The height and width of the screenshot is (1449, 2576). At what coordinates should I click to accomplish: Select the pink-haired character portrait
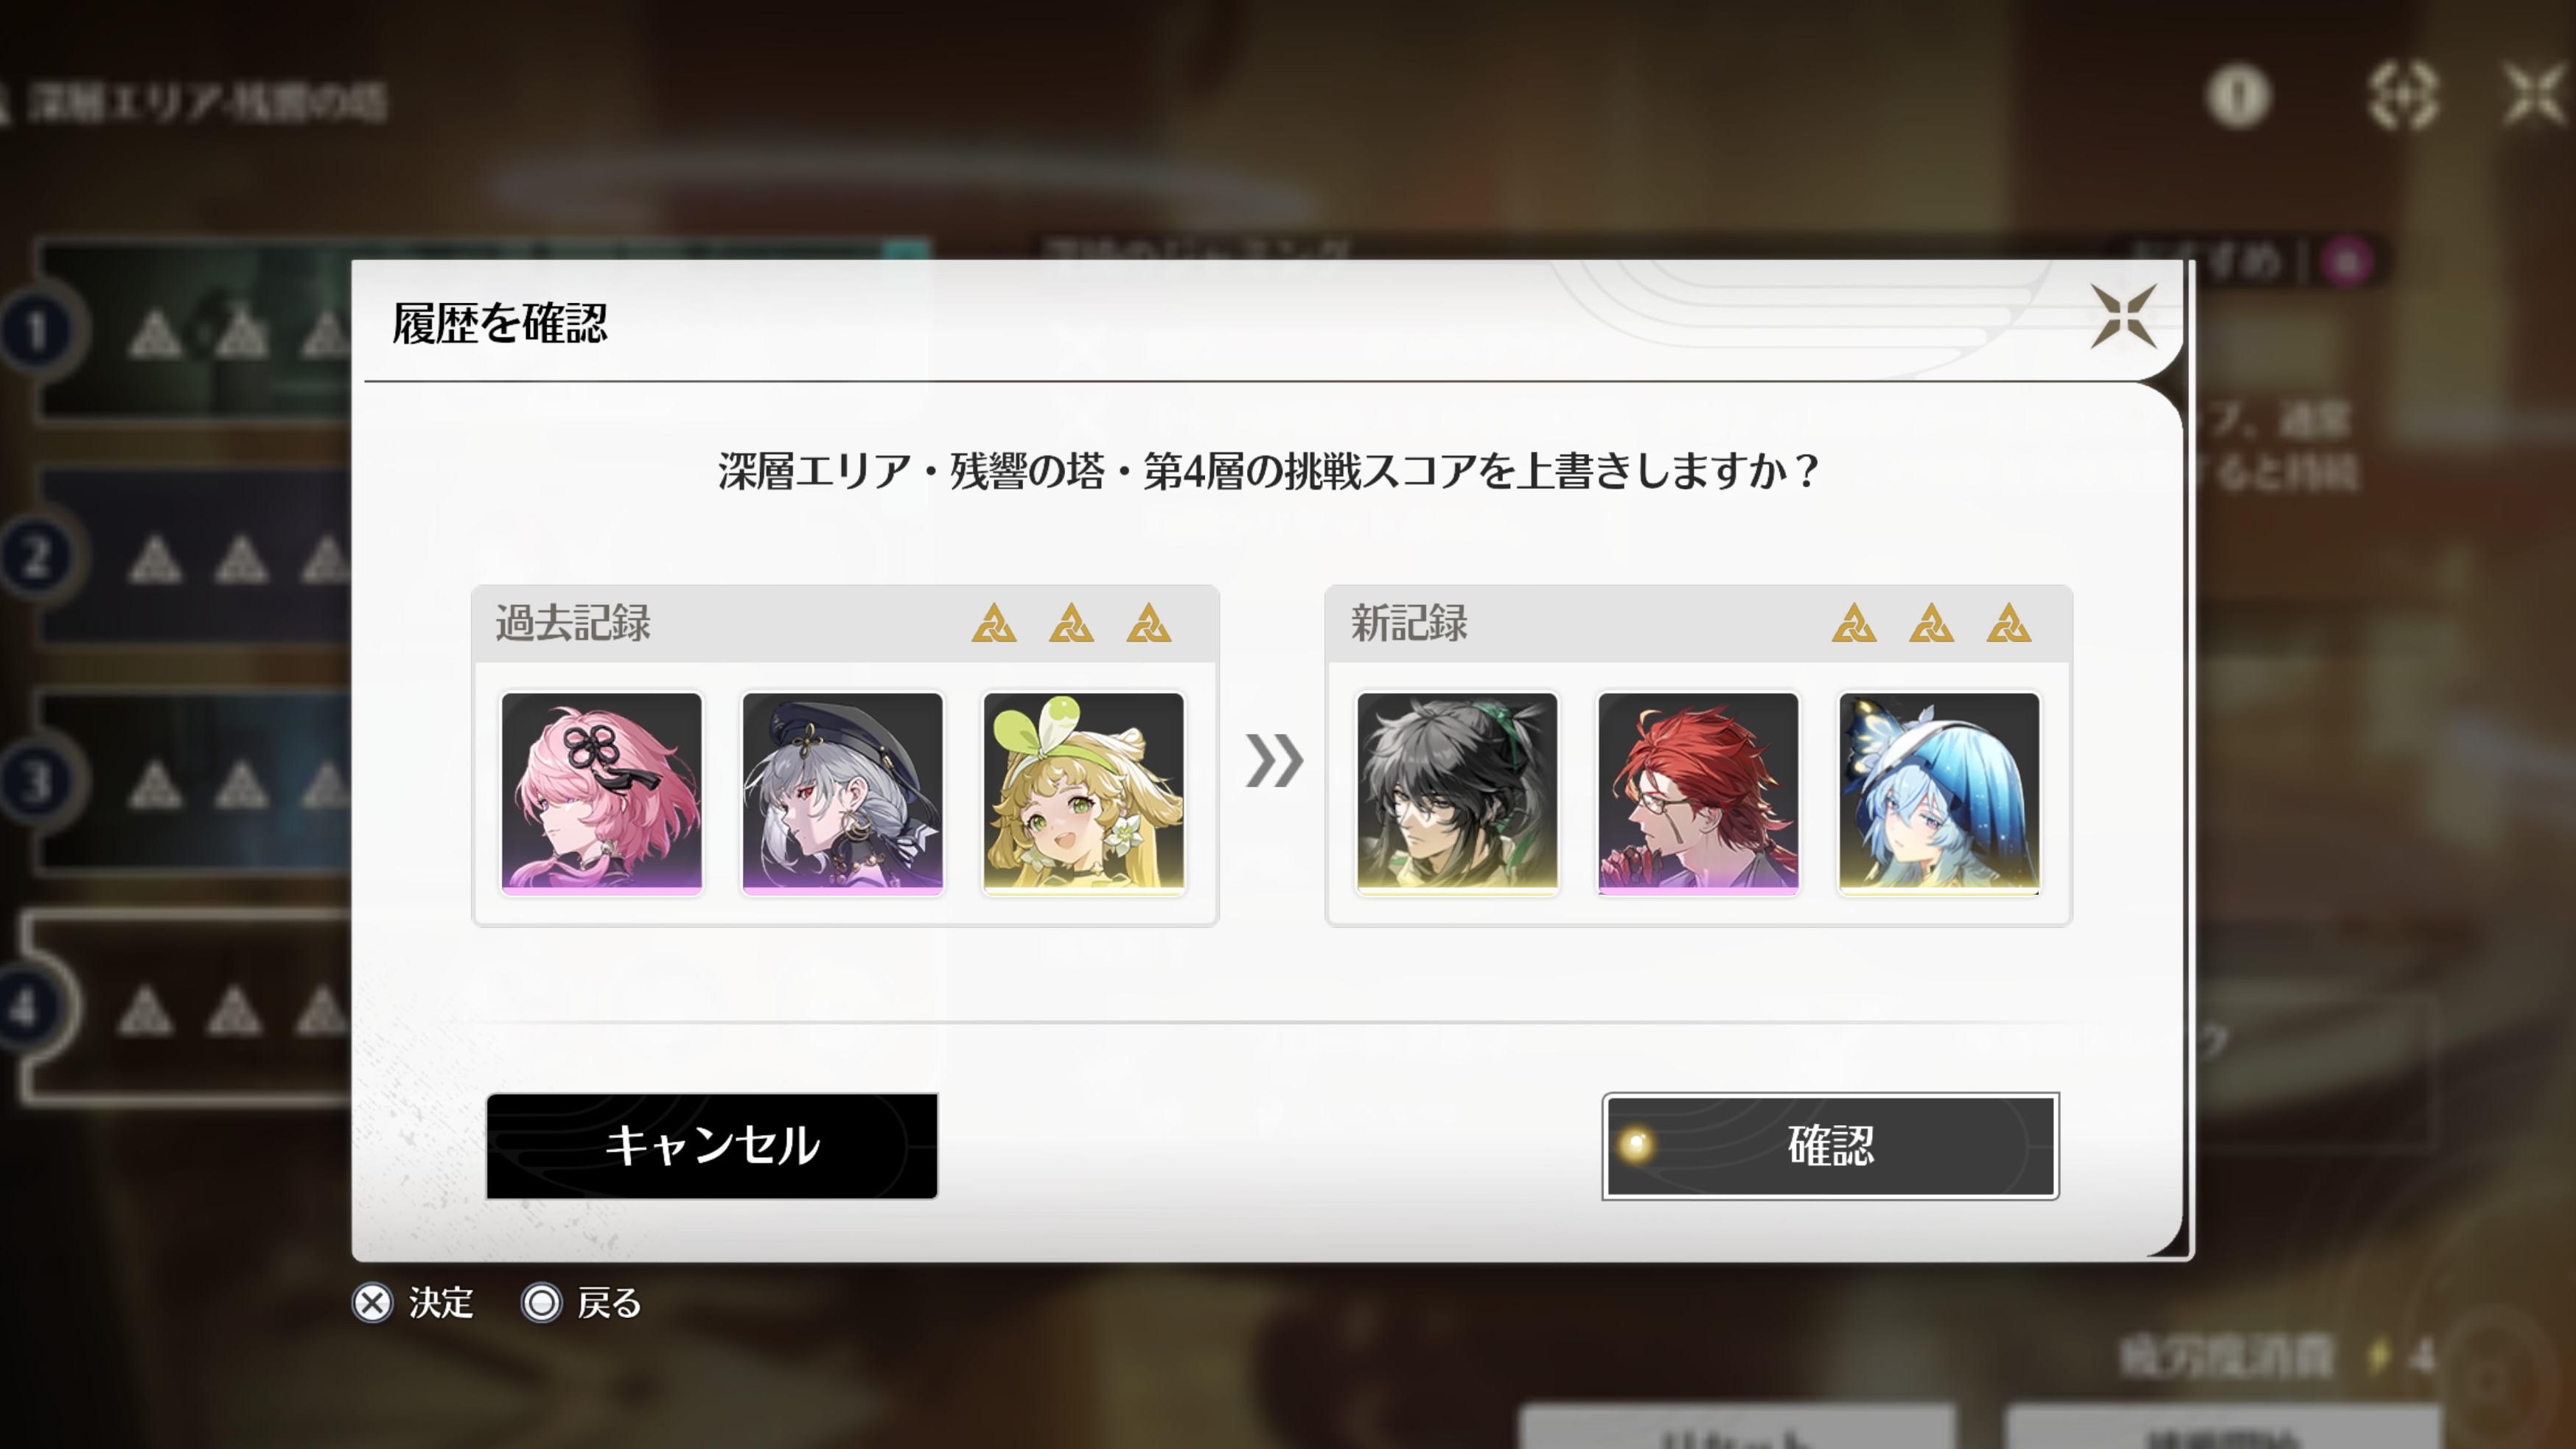pos(601,793)
